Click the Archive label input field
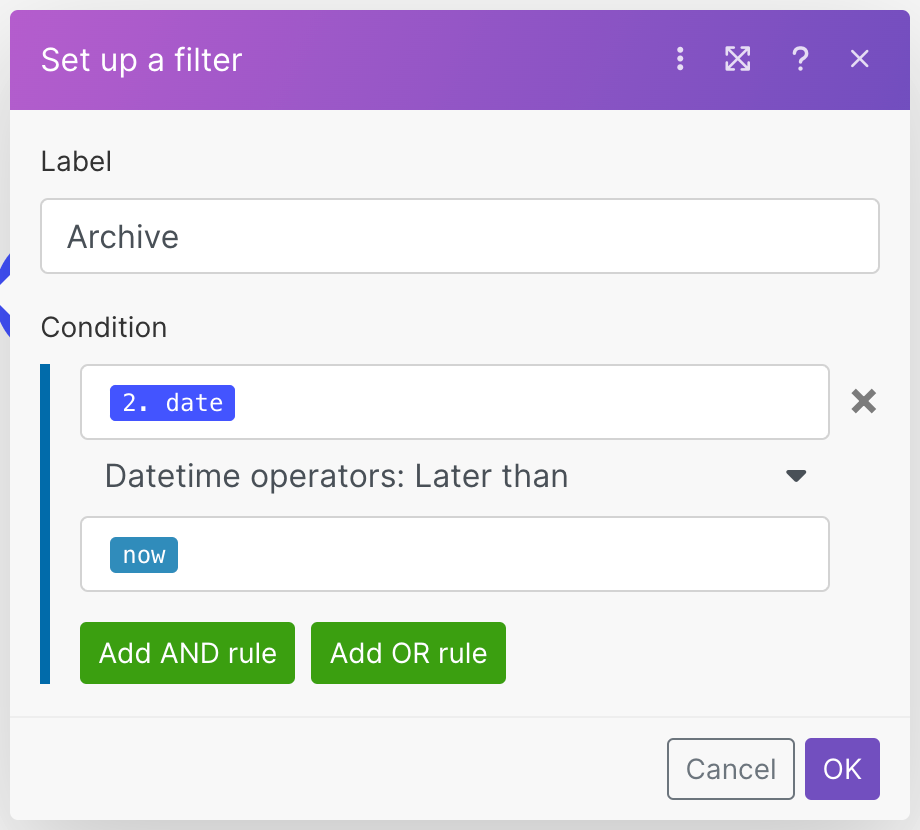This screenshot has height=830, width=920. 460,237
